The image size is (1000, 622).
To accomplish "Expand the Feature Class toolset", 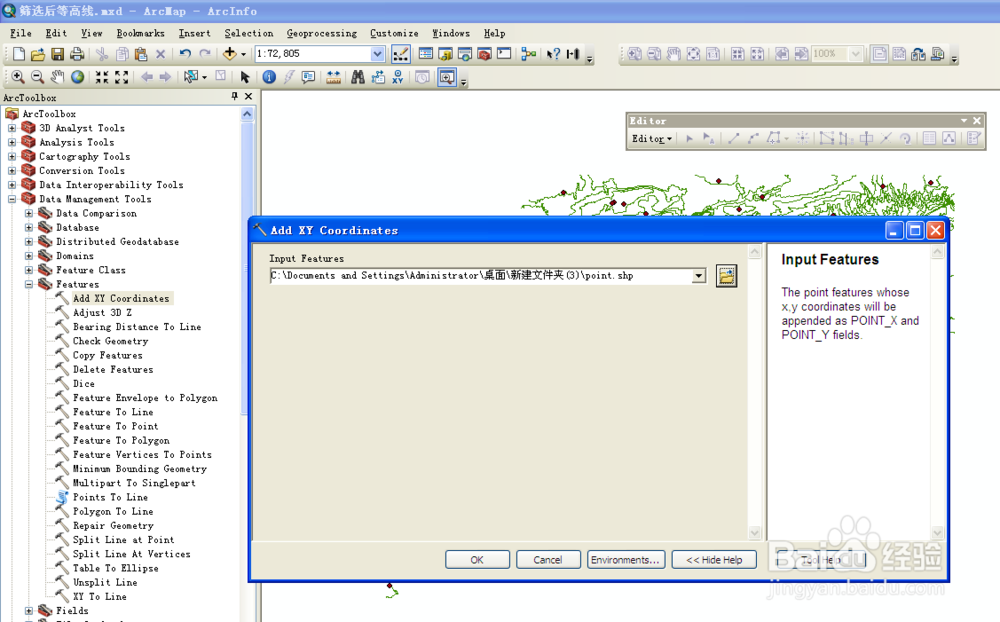I will point(29,270).
